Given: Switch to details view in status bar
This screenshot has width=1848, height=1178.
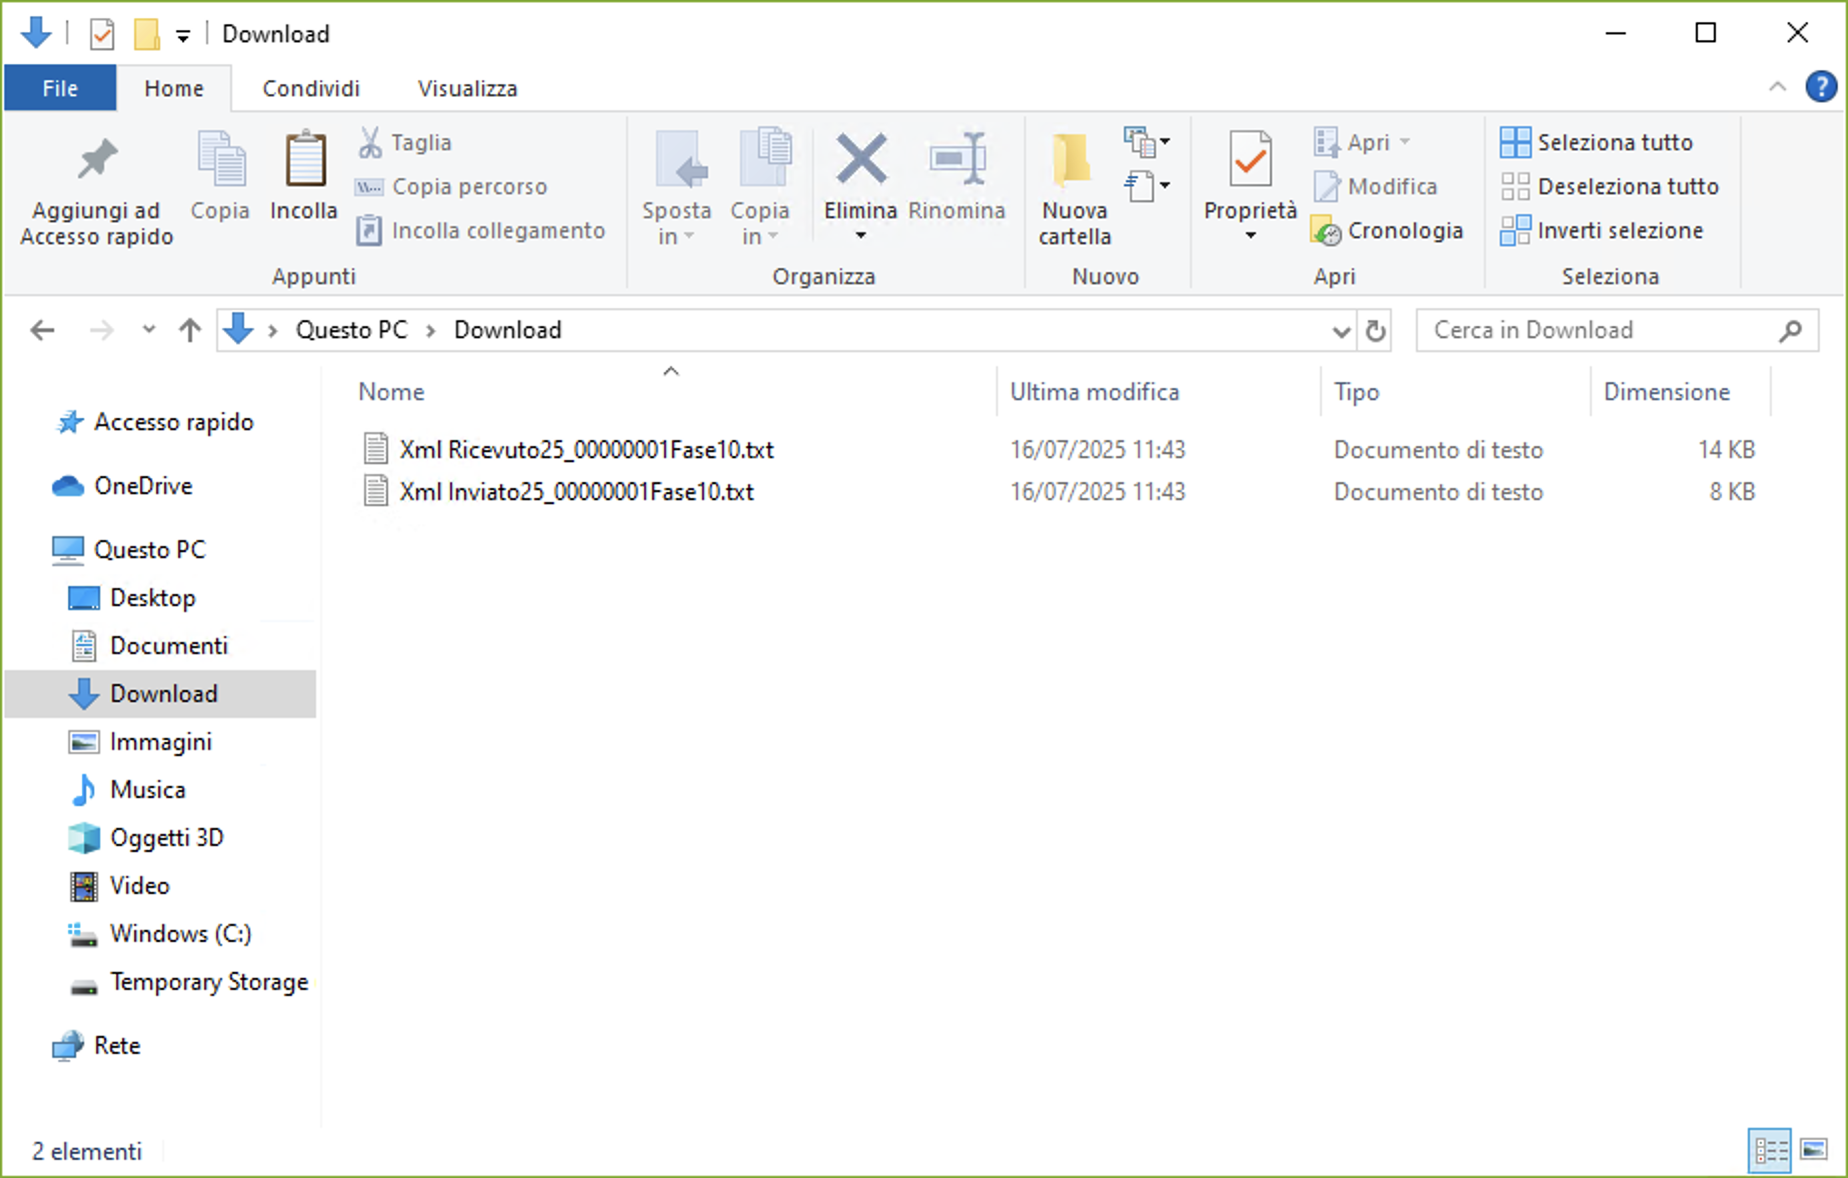Looking at the screenshot, I should 1770,1150.
